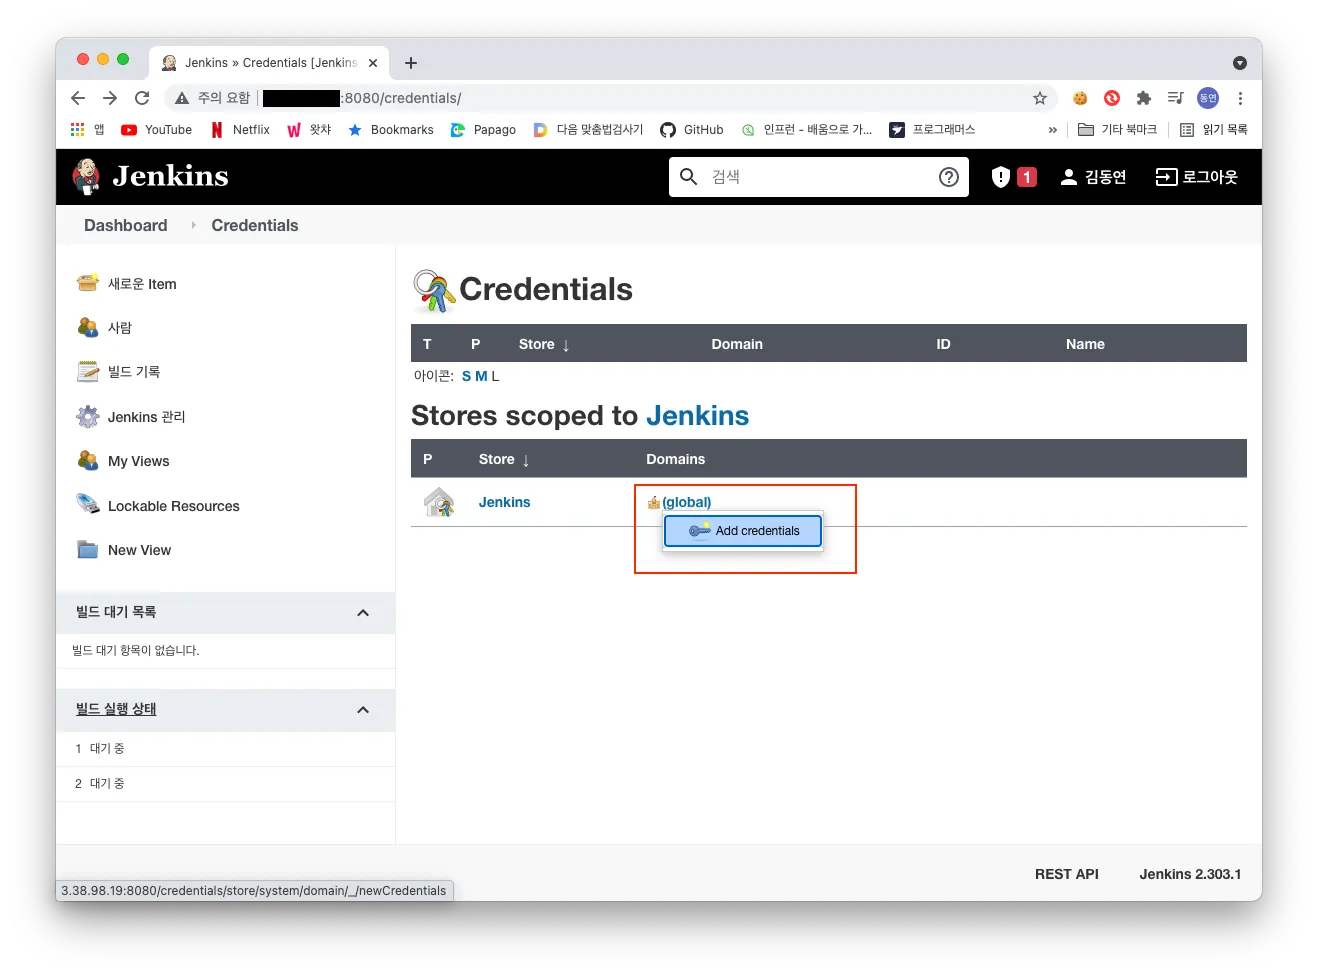Open the Jenkins store link
This screenshot has width=1318, height=975.
coord(505,502)
